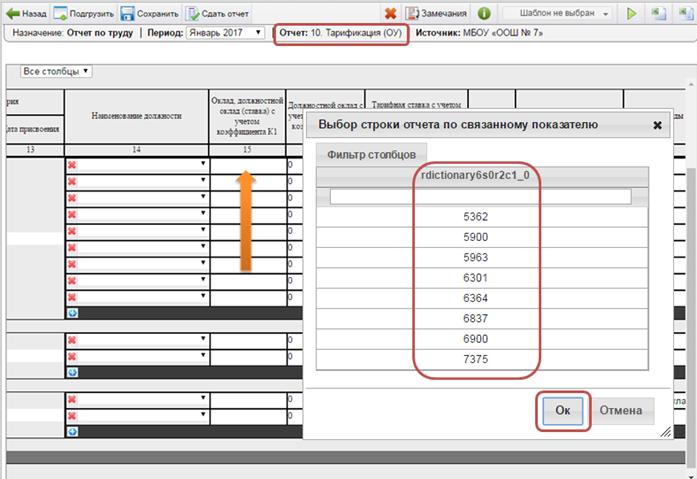Click the filter input field under rdictionary header
Viewport: 697px width, 479px height.
tap(481, 197)
